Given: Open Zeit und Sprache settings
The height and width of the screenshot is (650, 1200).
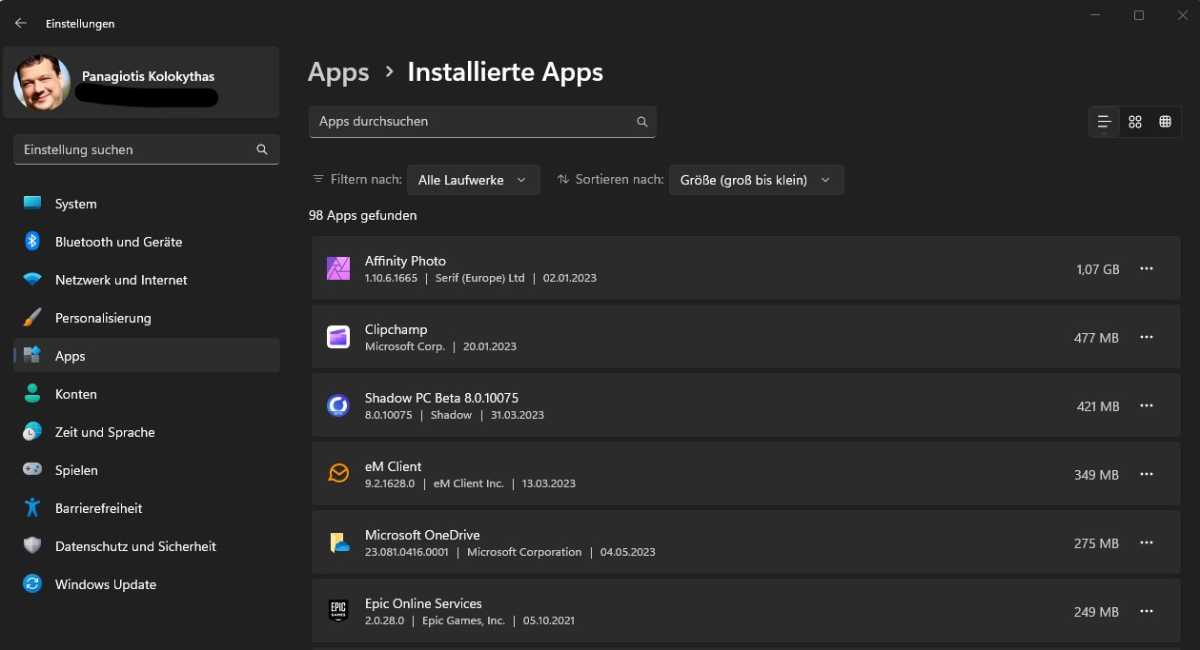Looking at the screenshot, I should (x=146, y=431).
